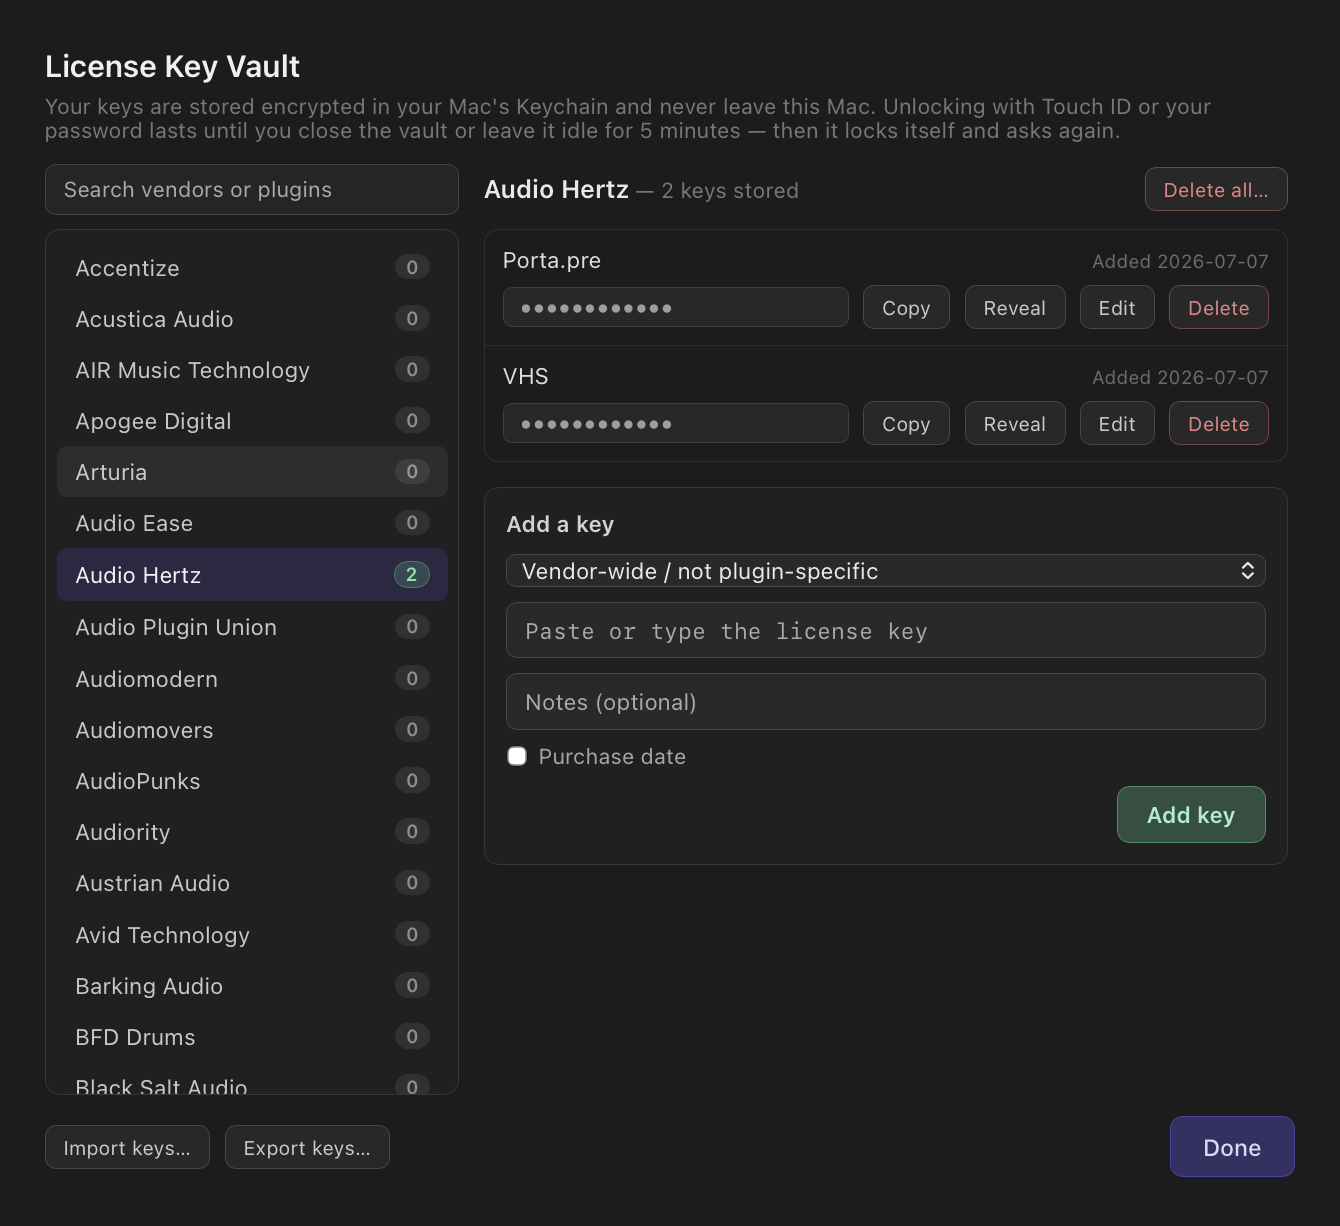
Task: Click the Porta.pre Added 2026-07-07 date
Action: coord(1180,261)
